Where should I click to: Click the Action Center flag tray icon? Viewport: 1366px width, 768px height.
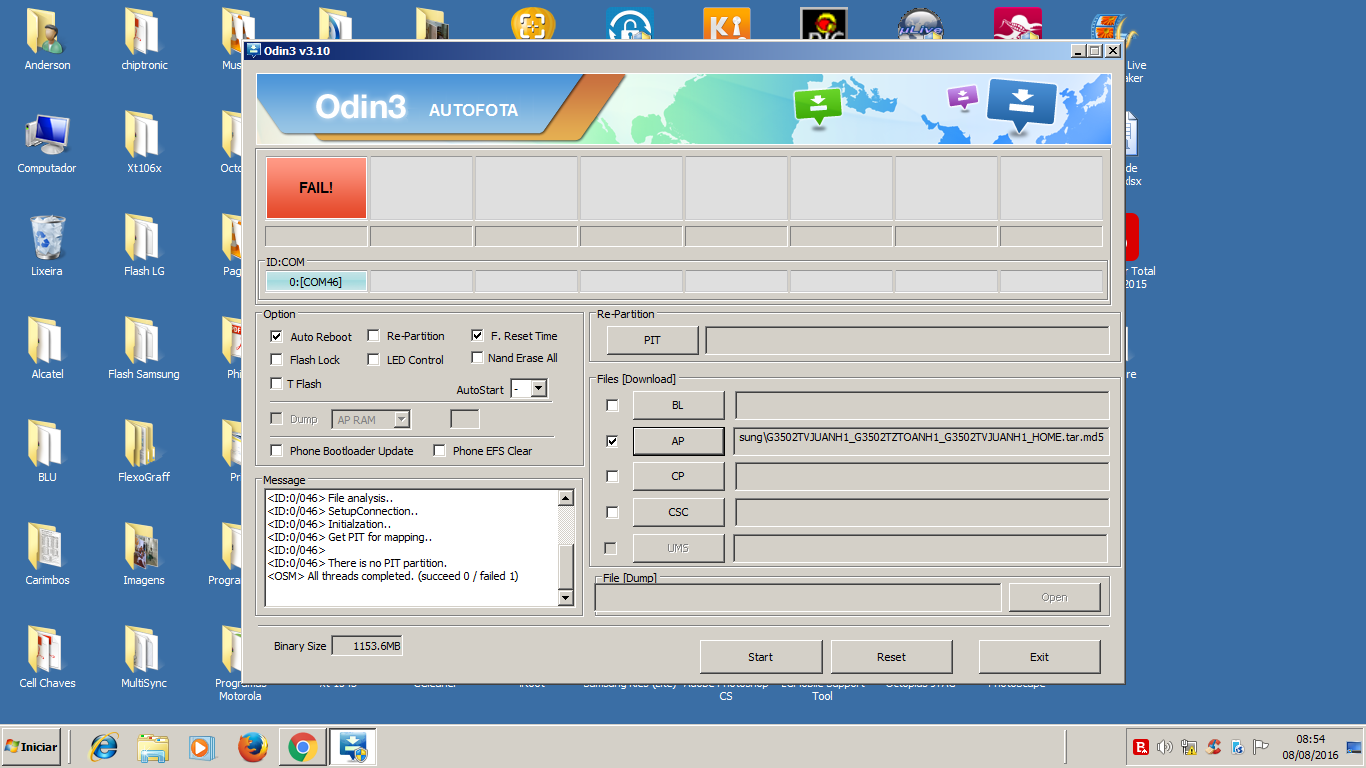point(1262,747)
